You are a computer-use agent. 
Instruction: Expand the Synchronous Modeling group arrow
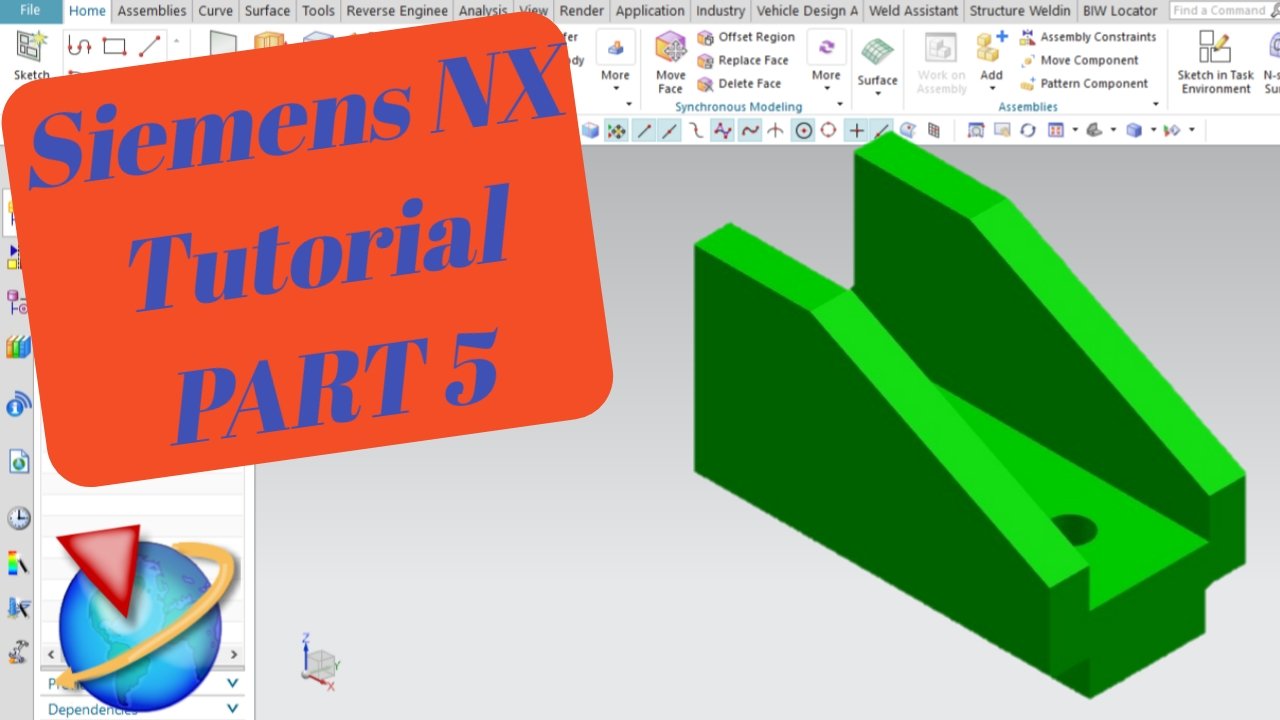841,104
